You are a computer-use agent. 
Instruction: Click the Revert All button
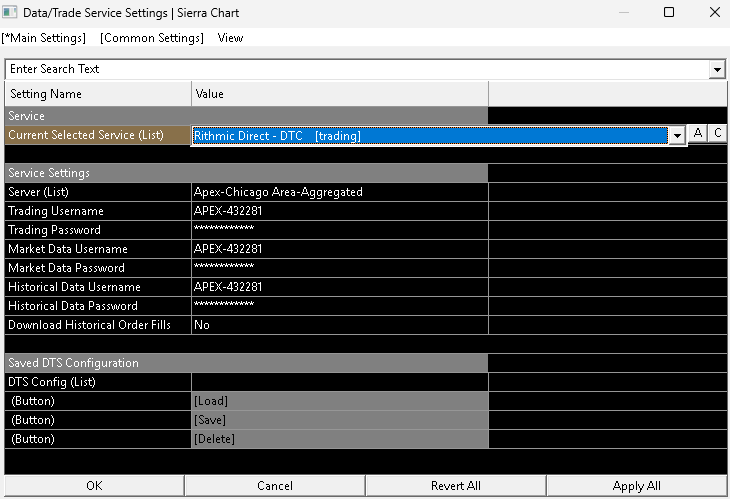(455, 486)
